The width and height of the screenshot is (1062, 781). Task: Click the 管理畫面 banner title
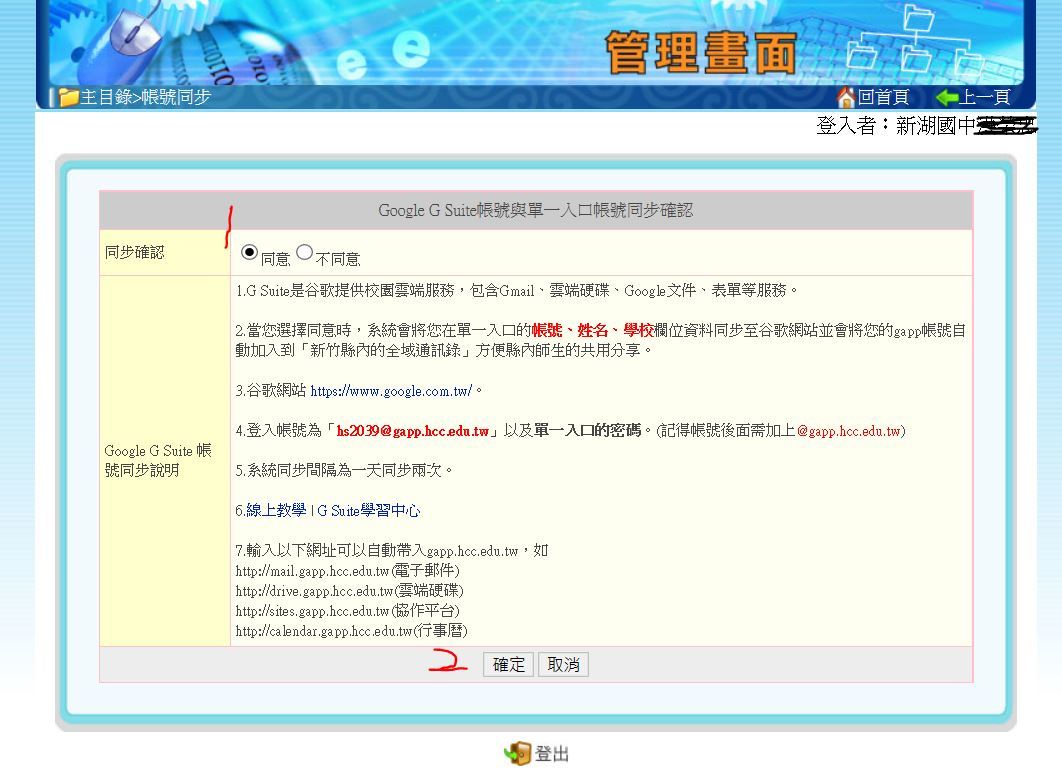[700, 53]
